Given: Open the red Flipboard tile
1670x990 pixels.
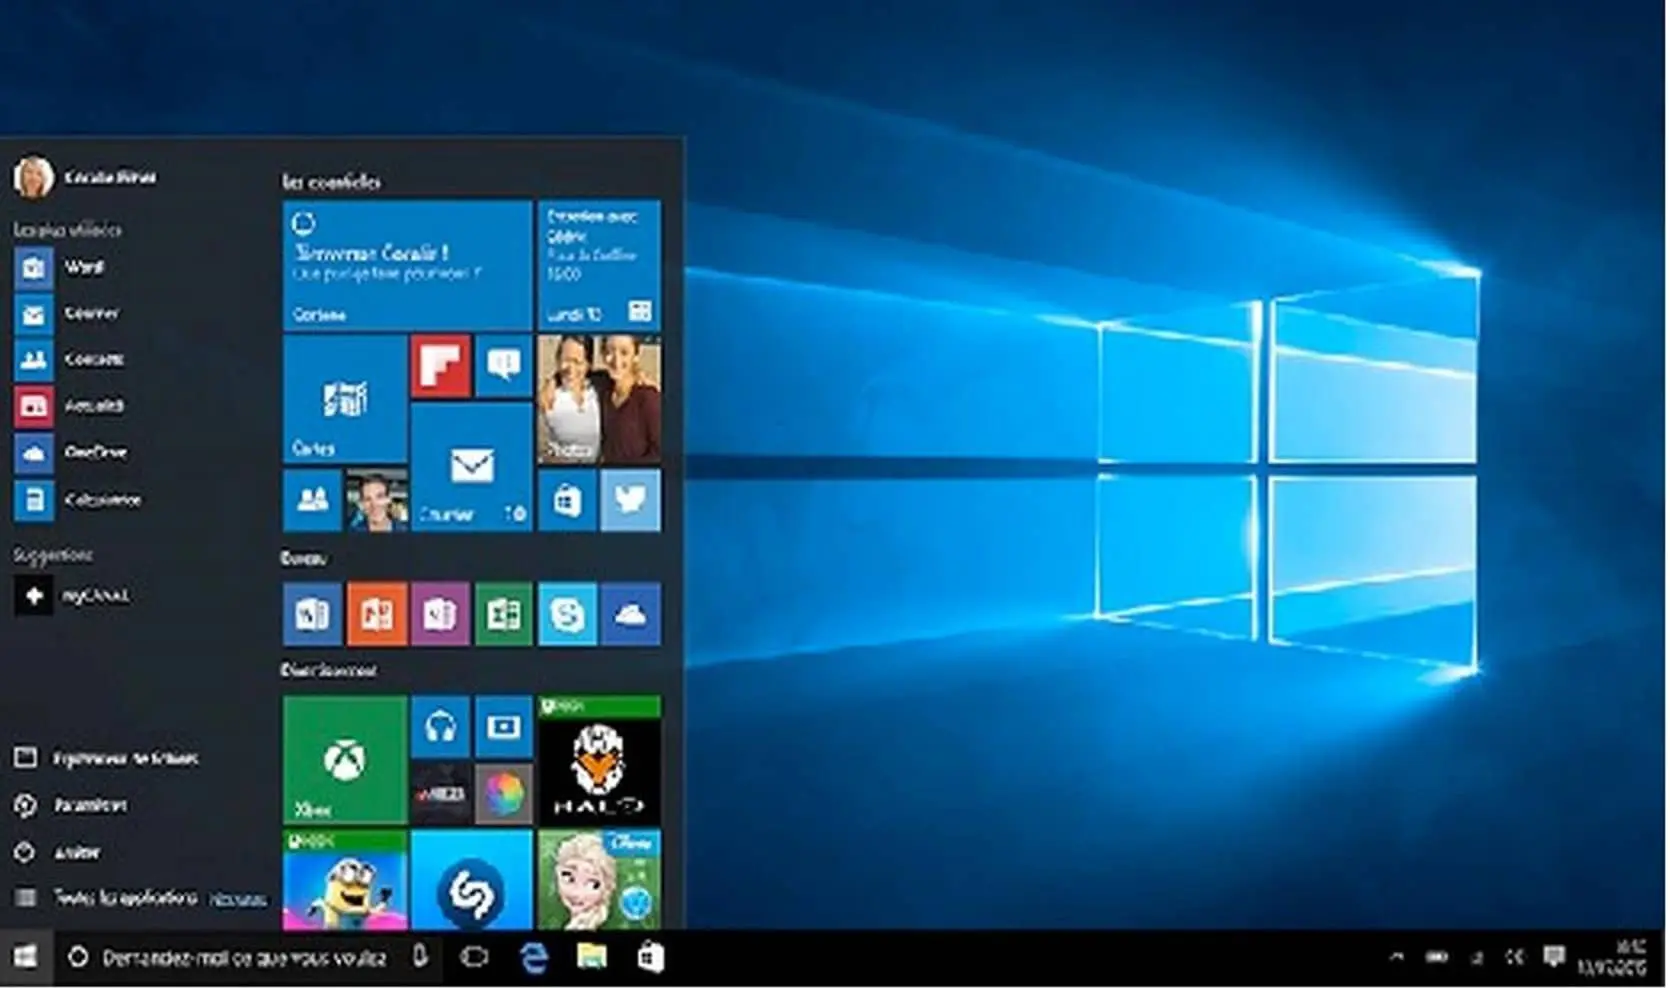Looking at the screenshot, I should tap(440, 366).
